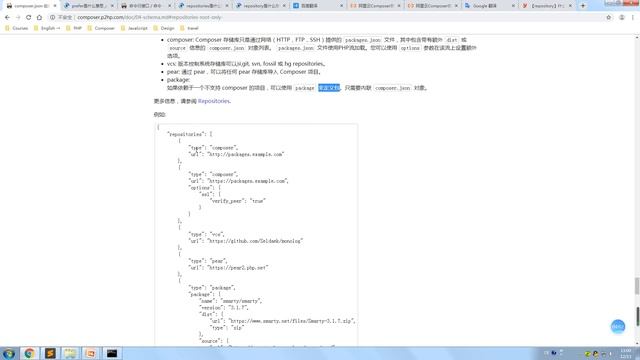Close the composer.json tab
The width and height of the screenshot is (640, 360).
click(55, 6)
